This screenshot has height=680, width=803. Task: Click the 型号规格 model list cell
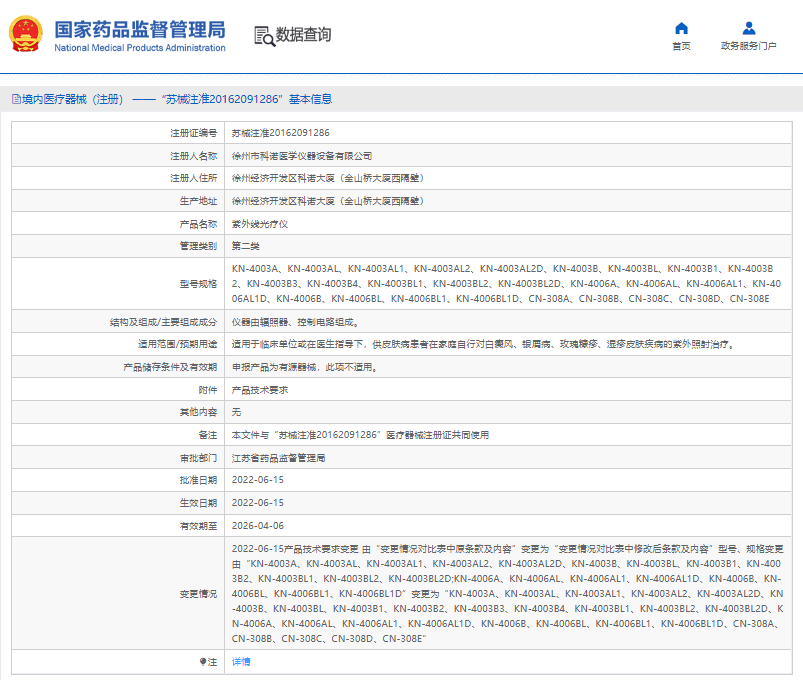pos(508,284)
